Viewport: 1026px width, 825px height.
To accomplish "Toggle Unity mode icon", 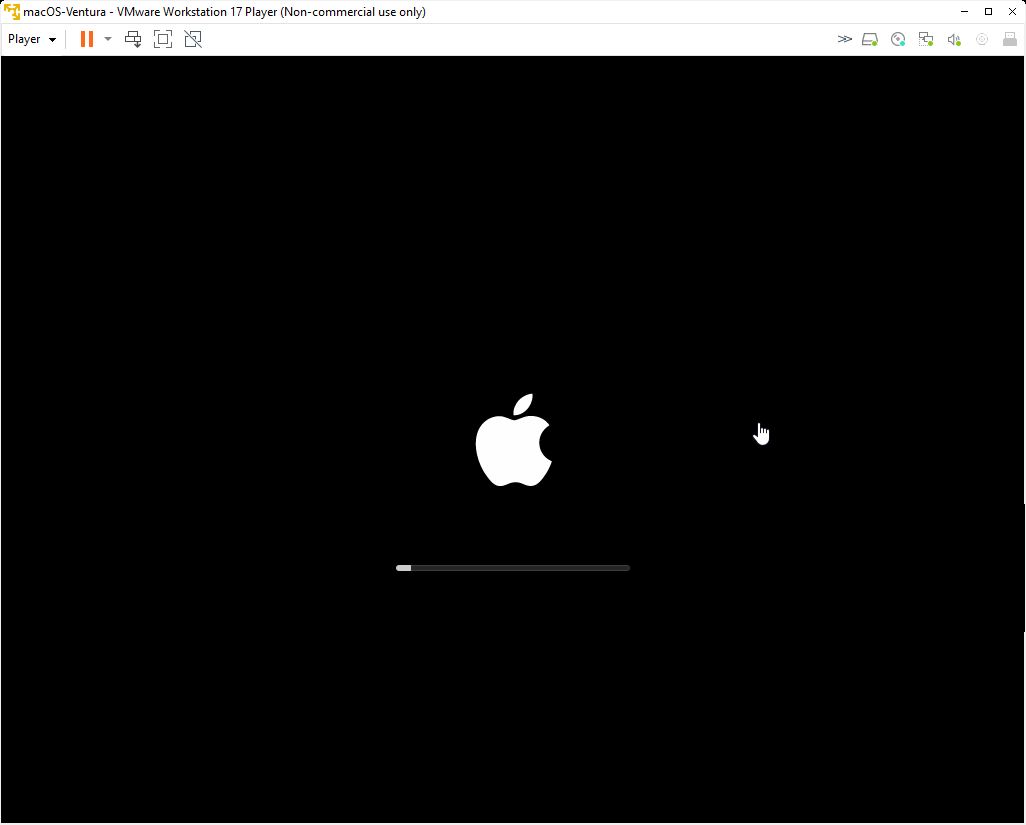I will (x=193, y=39).
